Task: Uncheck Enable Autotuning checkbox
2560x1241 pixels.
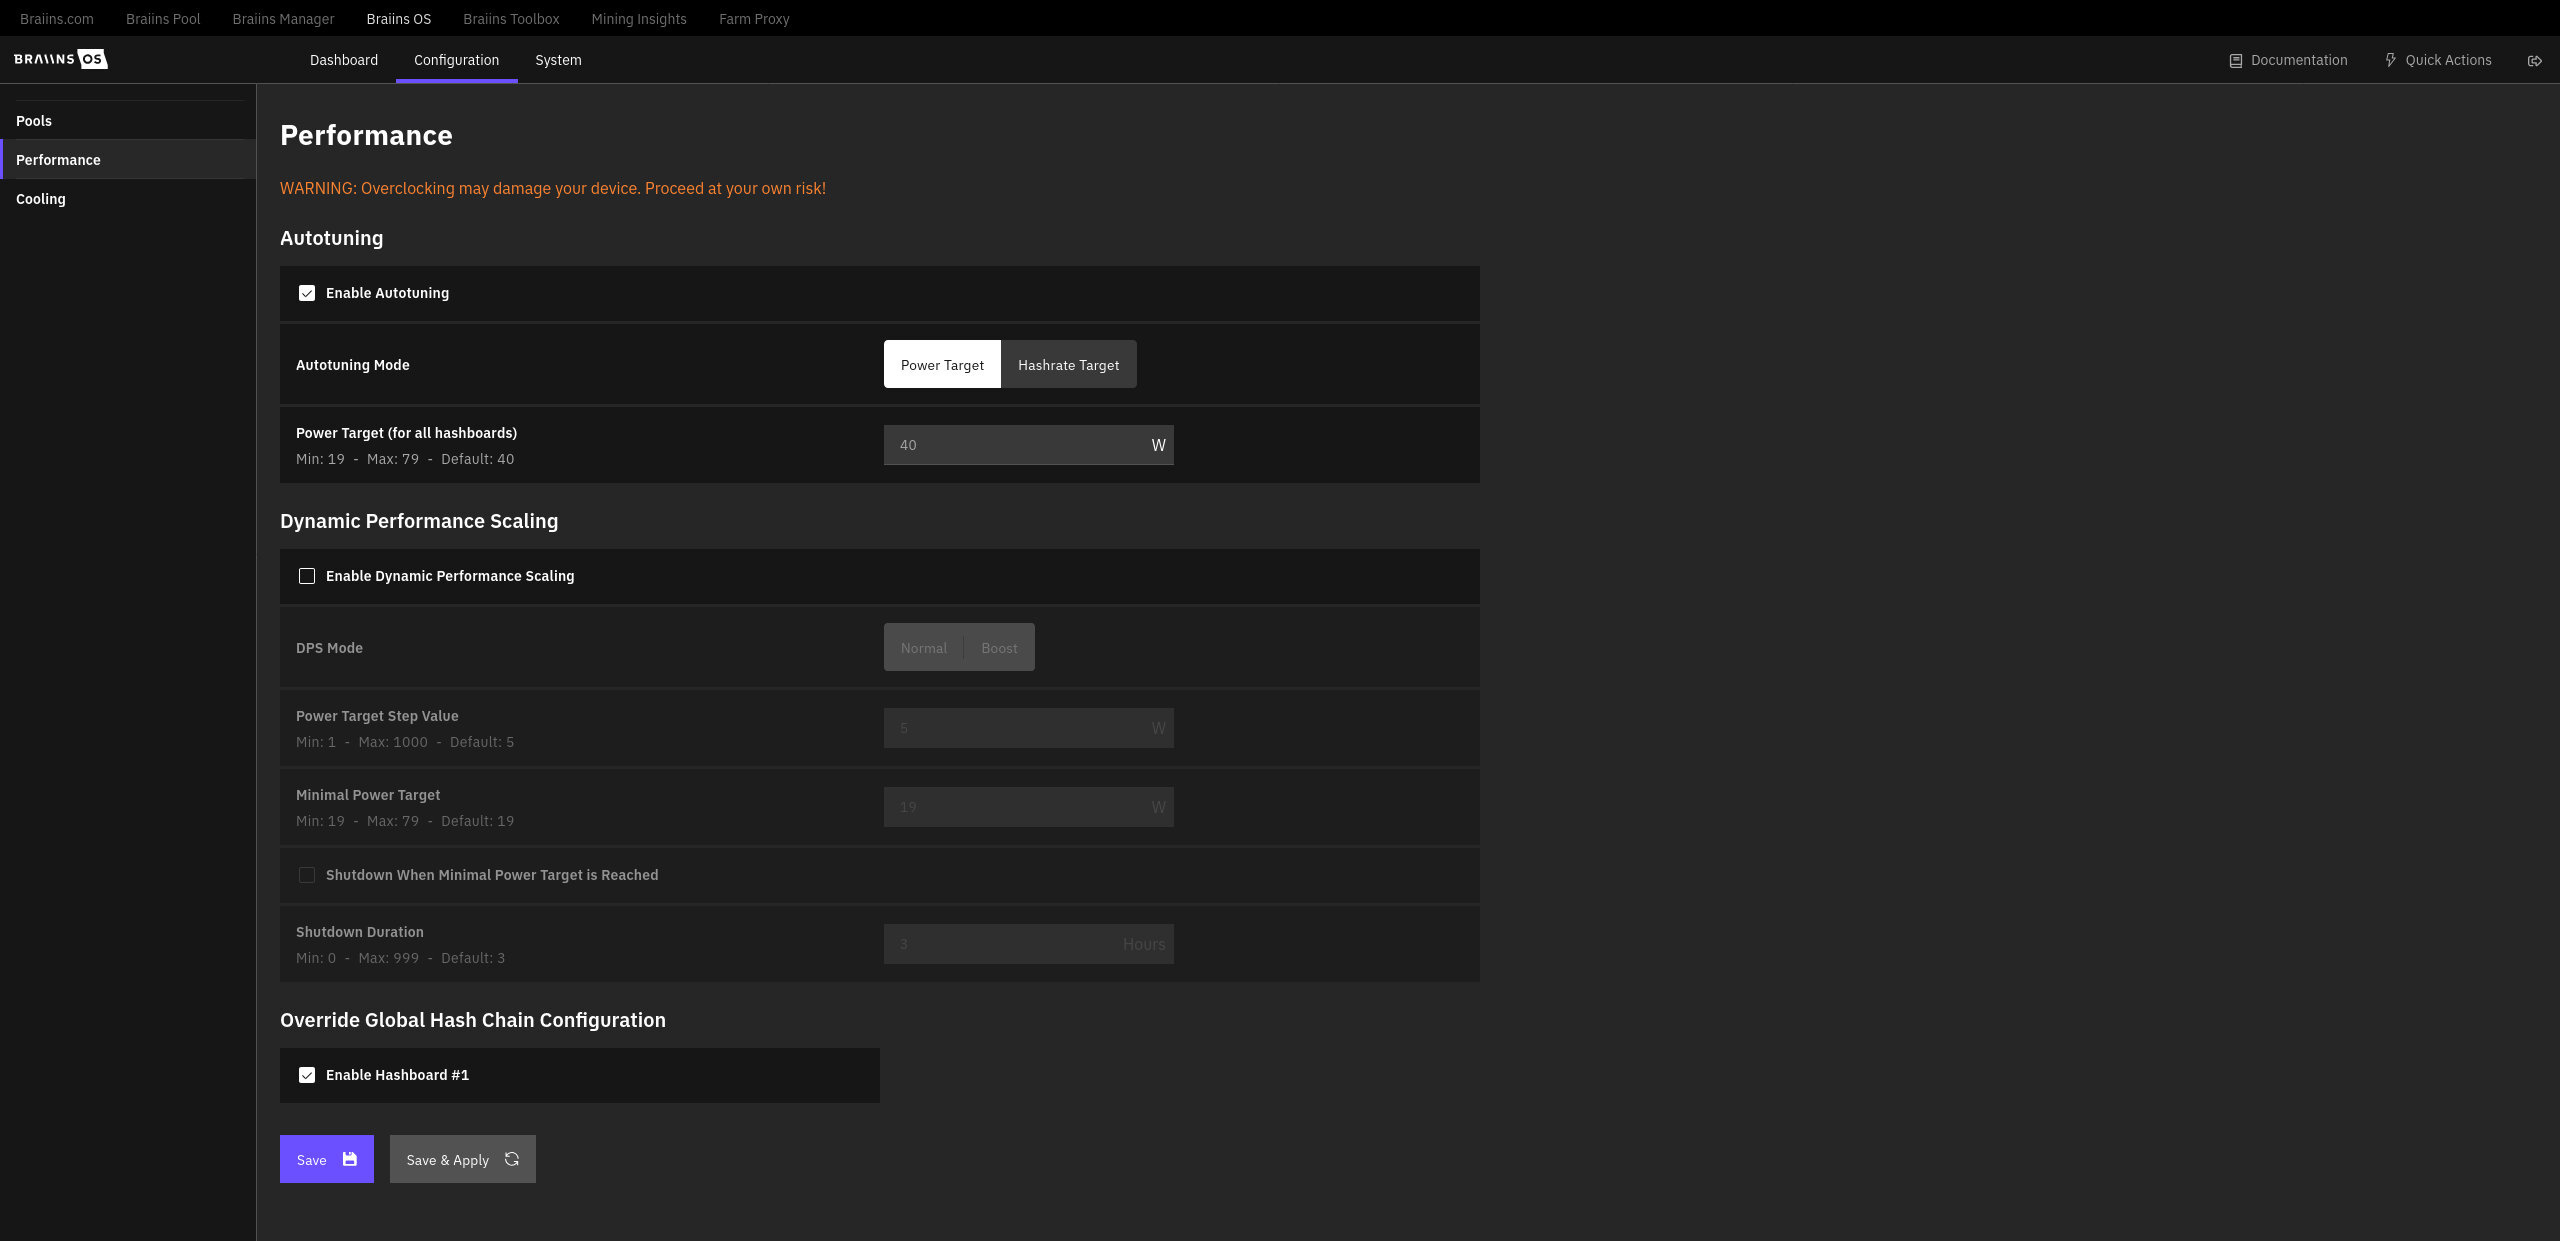Action: point(307,293)
